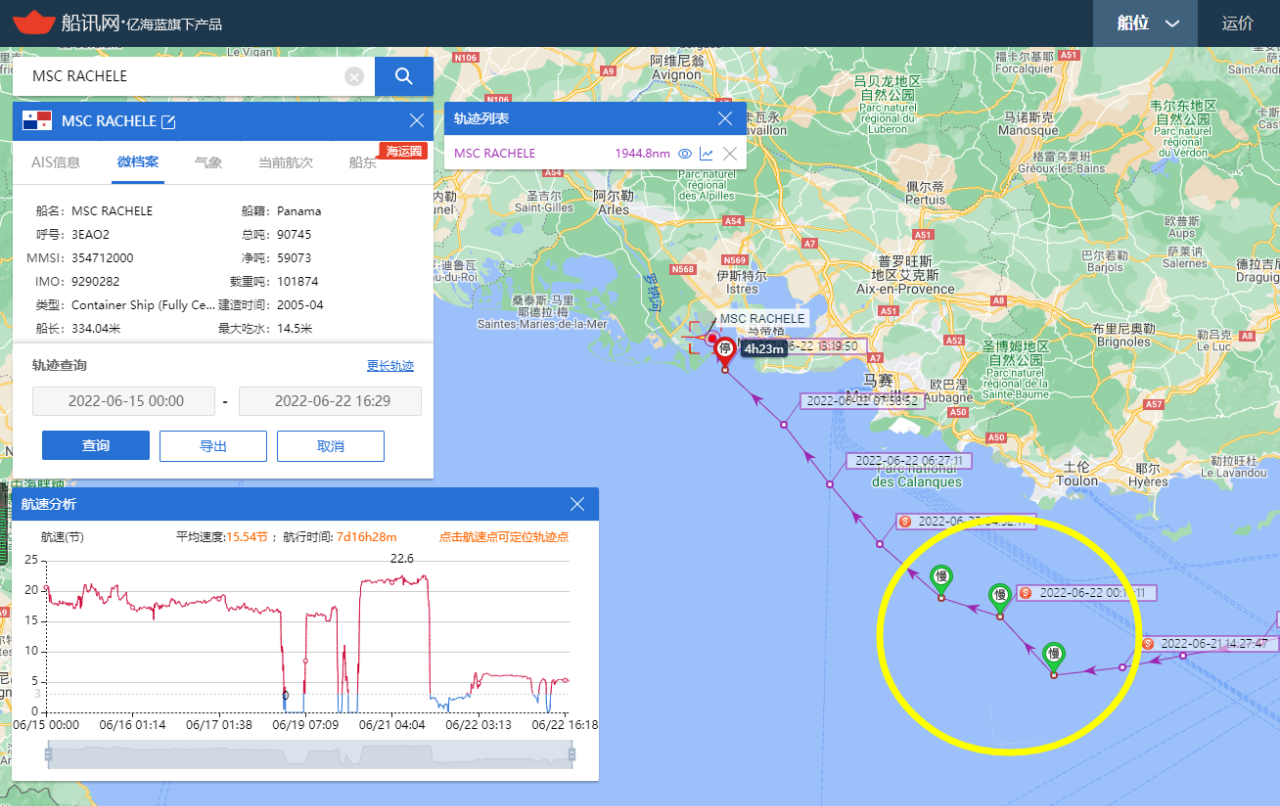Click MSC RACHELE entry in 轨迹列表
Screen dimensions: 1280x806
click(494, 153)
